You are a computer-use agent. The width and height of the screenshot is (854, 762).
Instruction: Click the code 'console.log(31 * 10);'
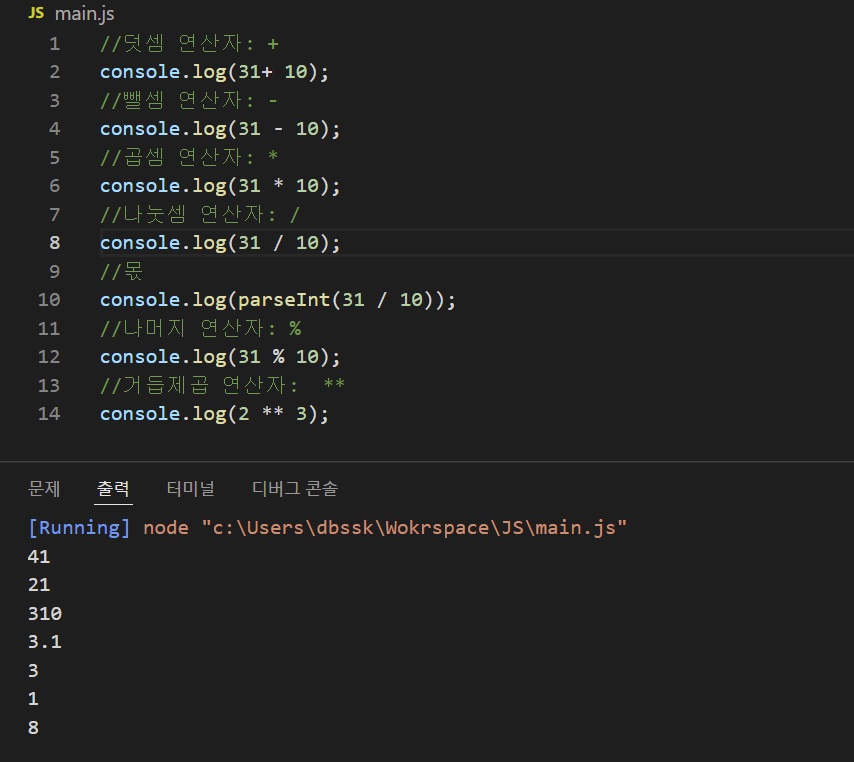click(x=220, y=186)
